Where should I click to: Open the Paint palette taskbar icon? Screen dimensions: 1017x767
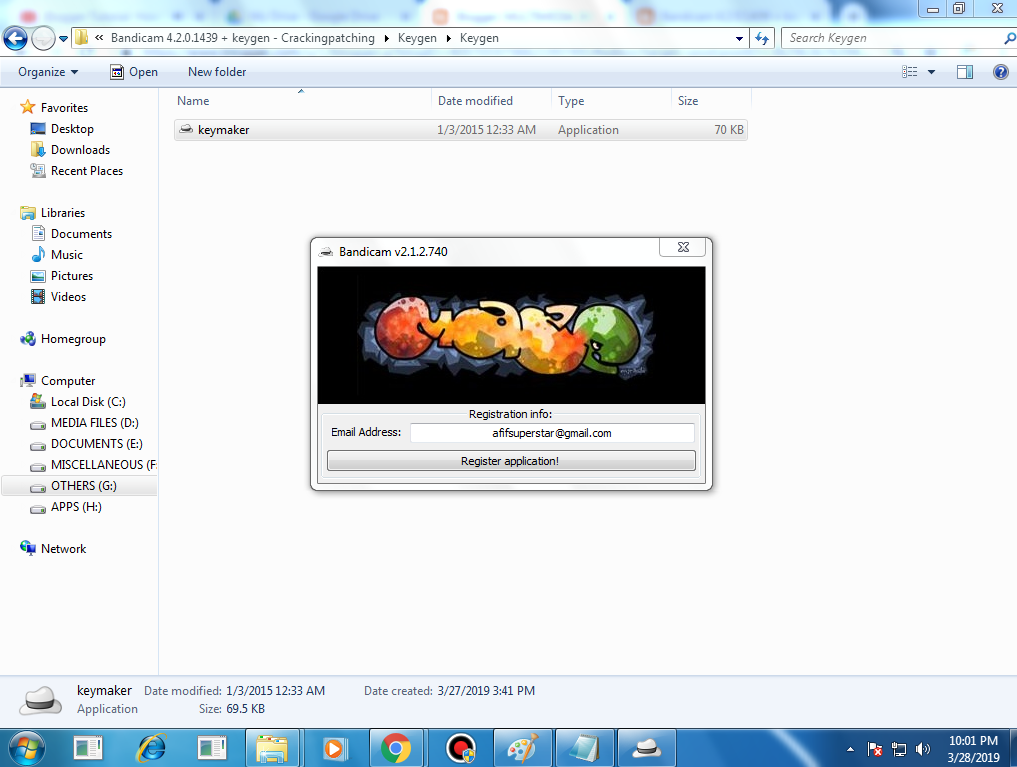[x=523, y=749]
